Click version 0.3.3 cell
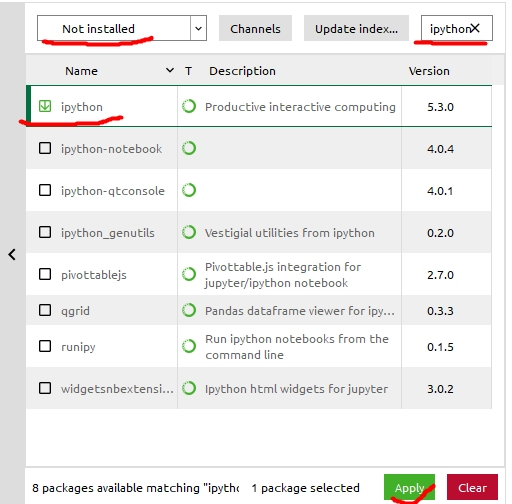The image size is (512, 504). [x=440, y=311]
